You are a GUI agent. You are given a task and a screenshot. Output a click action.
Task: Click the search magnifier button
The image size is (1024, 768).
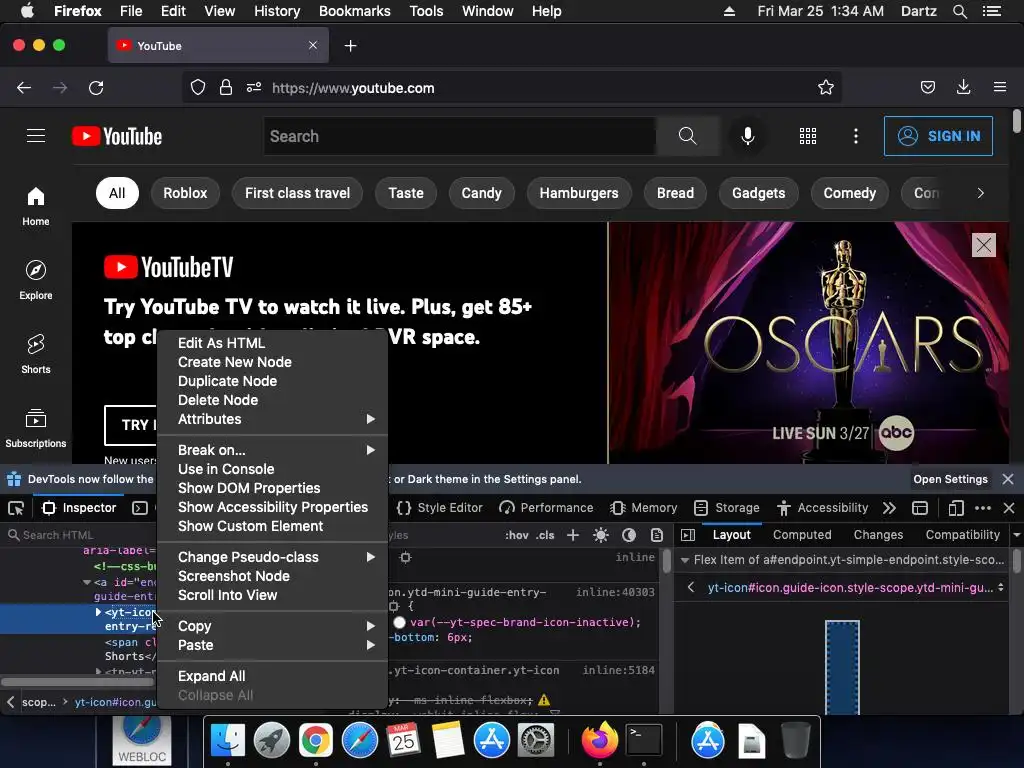(x=687, y=136)
